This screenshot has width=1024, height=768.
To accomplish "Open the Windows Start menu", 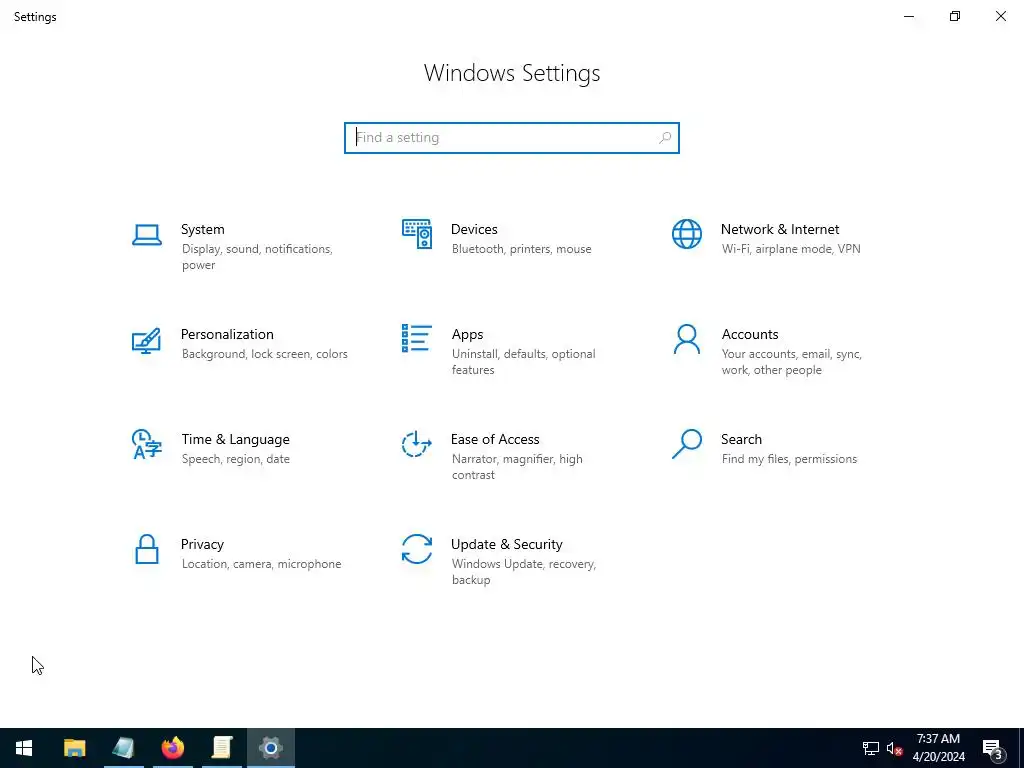I will coord(24,748).
